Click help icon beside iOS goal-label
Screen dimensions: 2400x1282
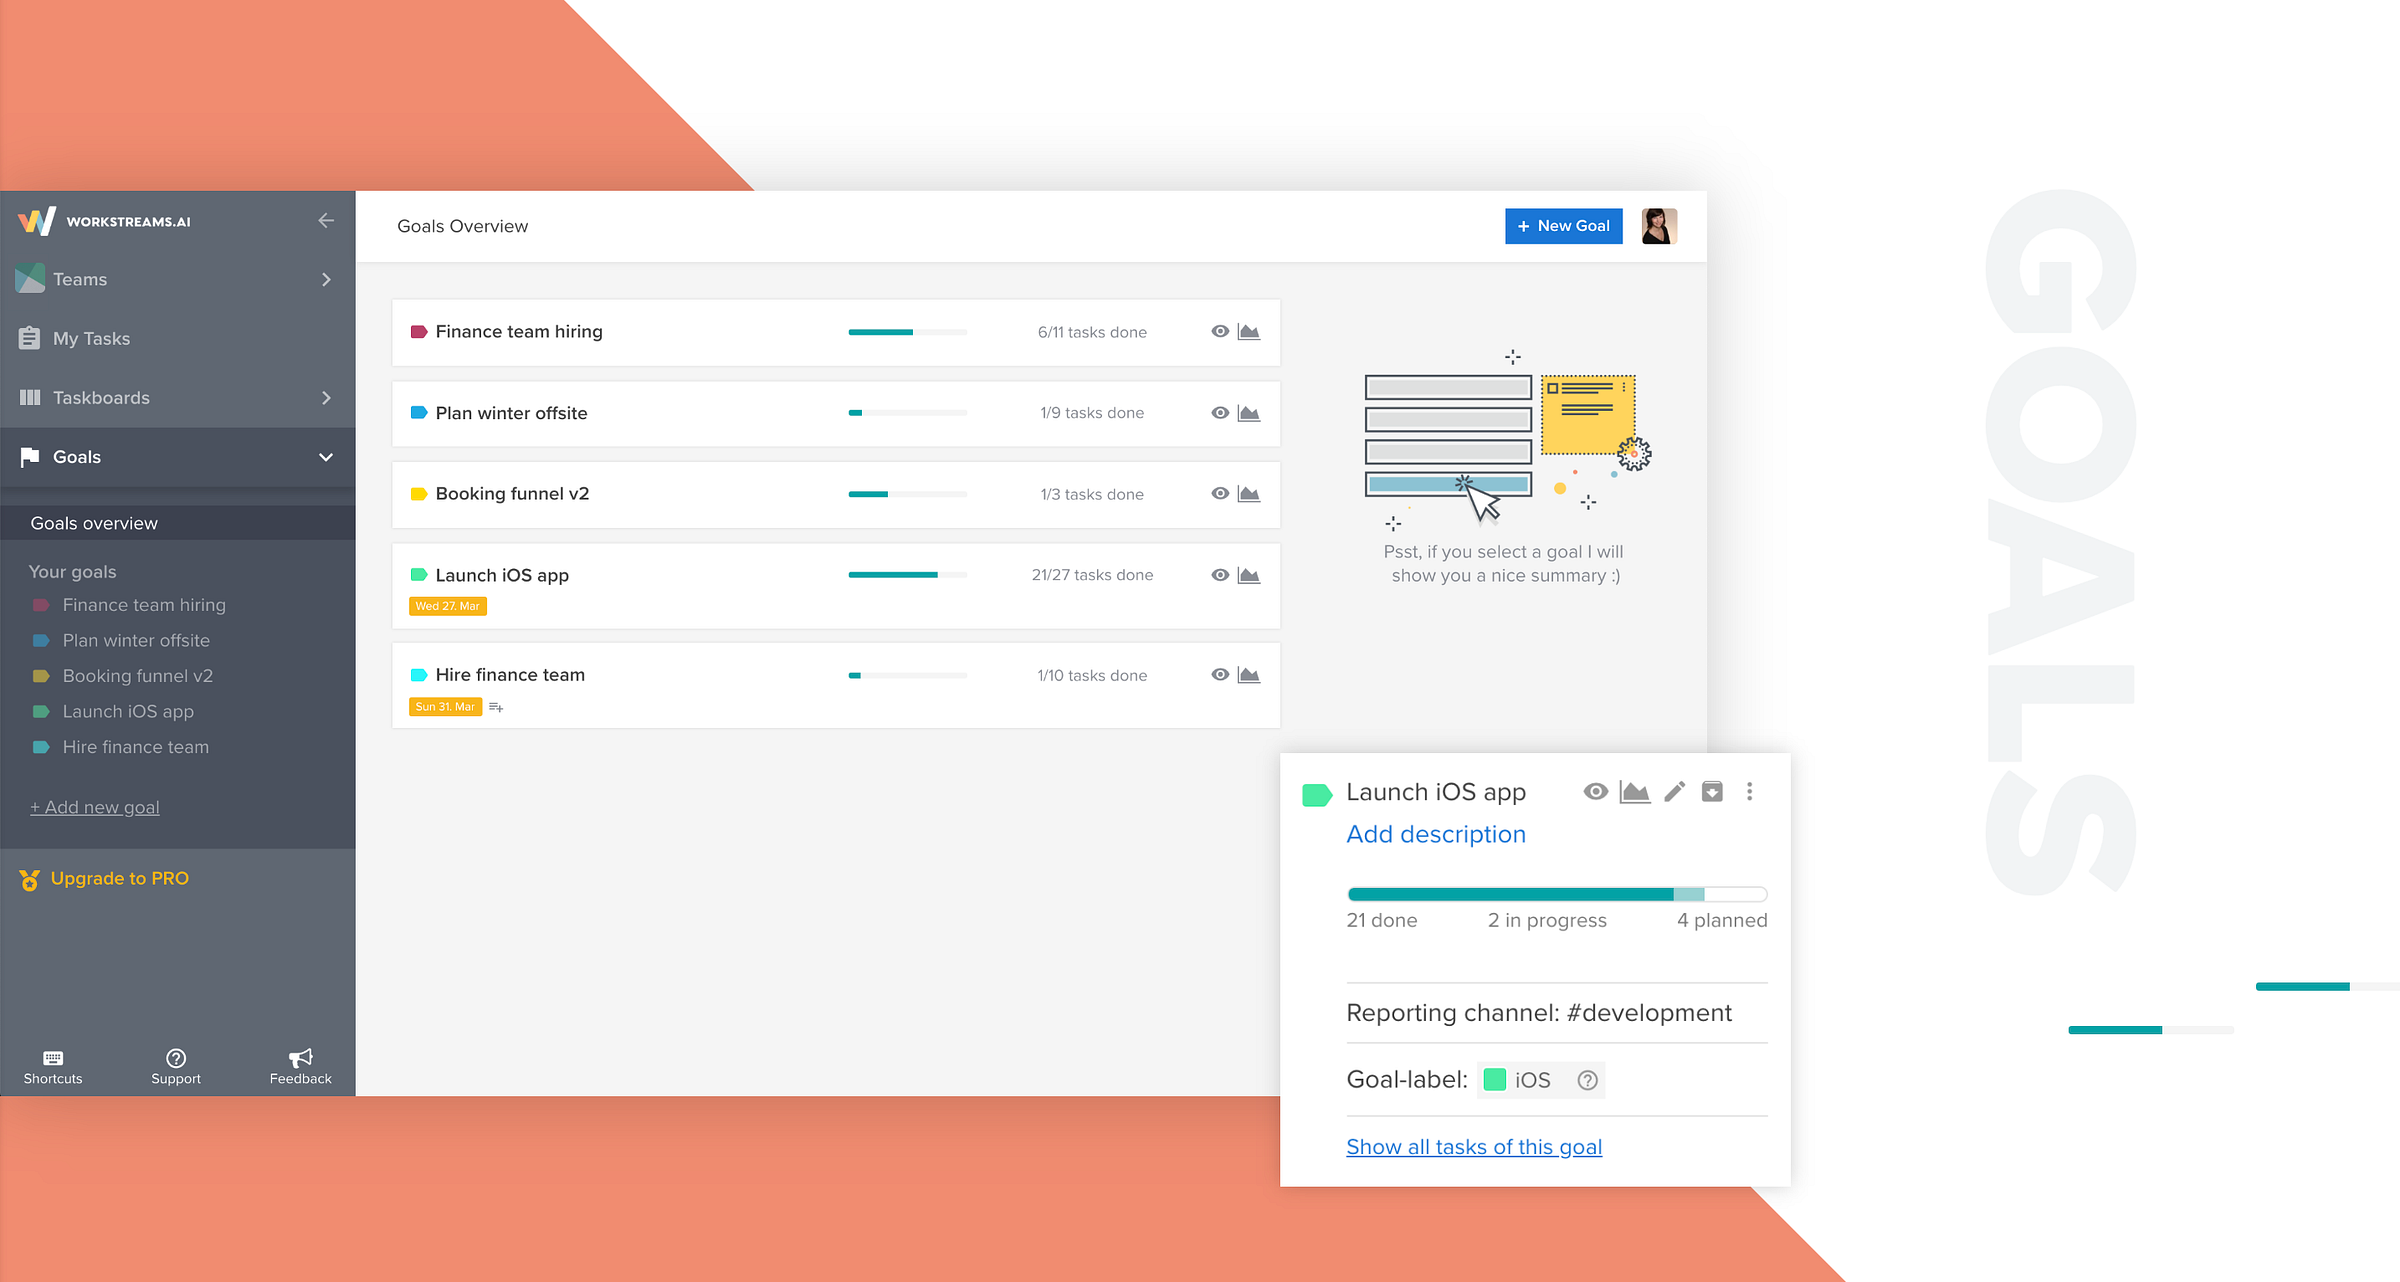click(x=1587, y=1080)
